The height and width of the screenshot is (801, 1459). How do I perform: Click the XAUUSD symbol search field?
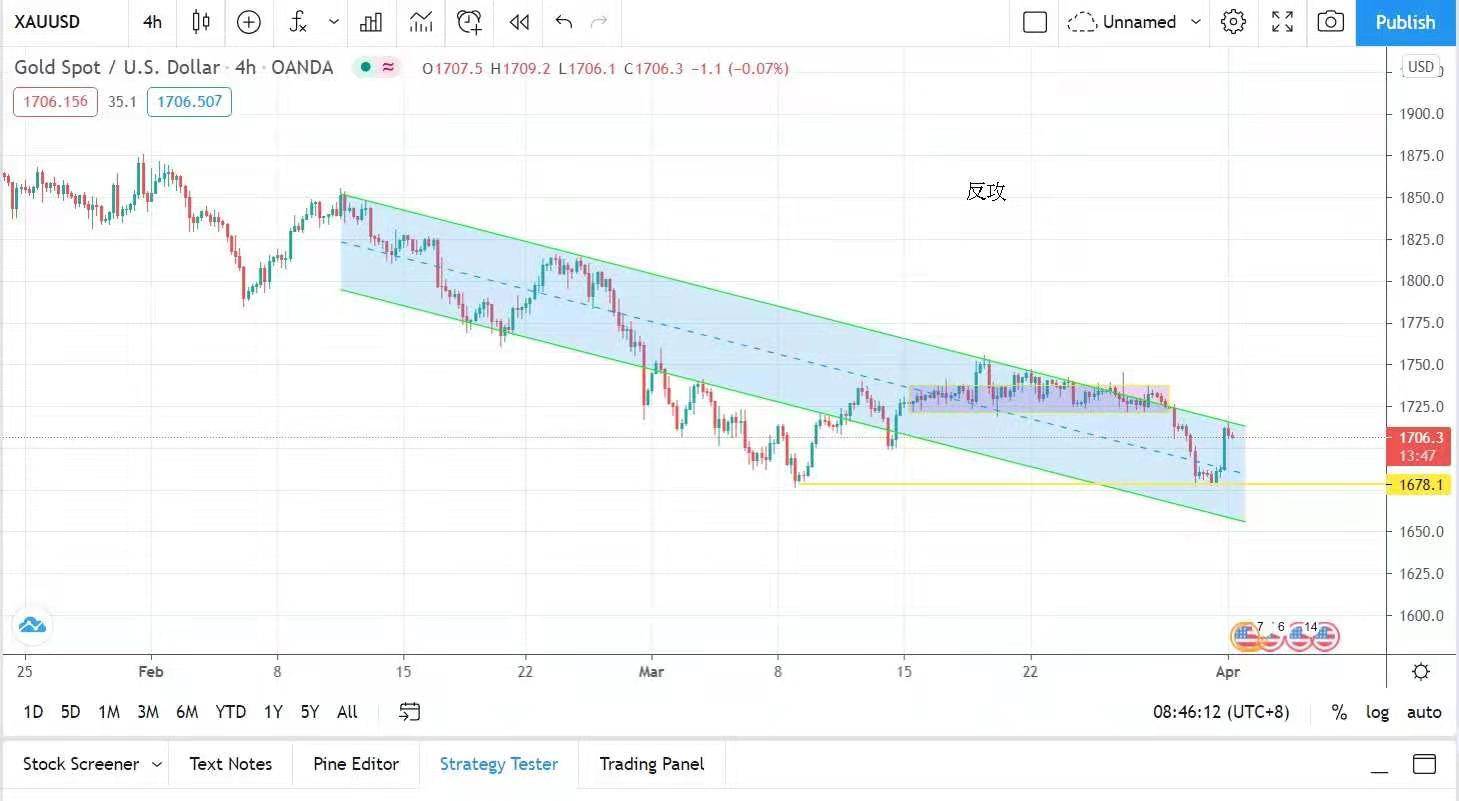click(48, 22)
